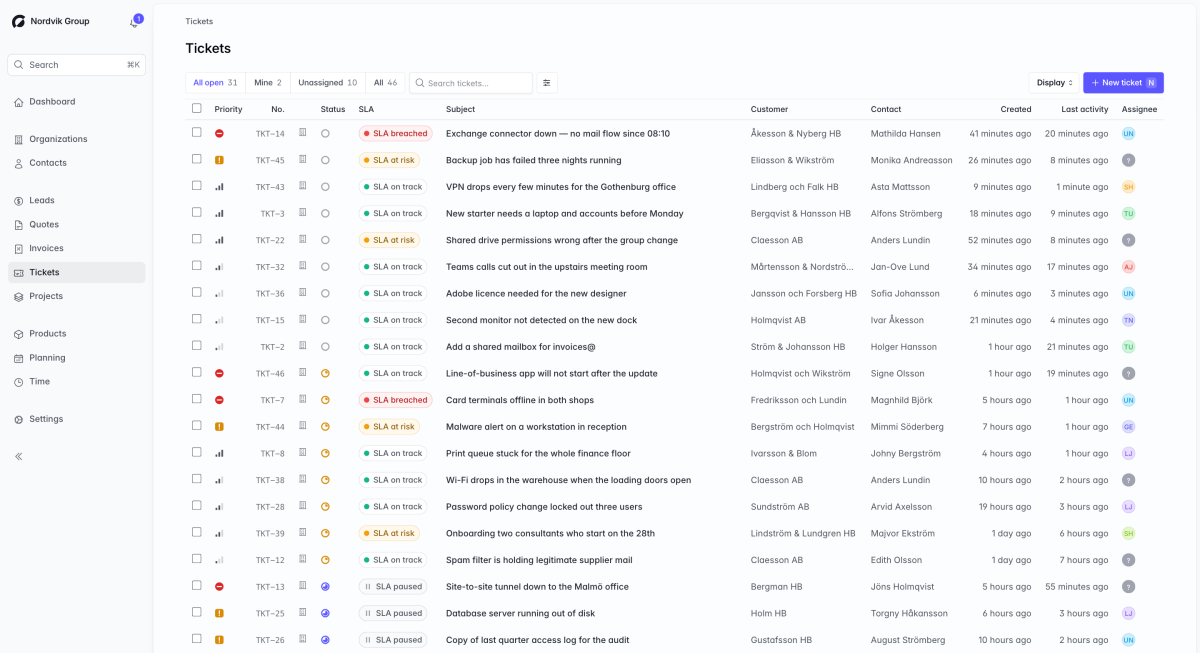The width and height of the screenshot is (1200, 653).
Task: Check the TKT-7 card terminals checkbox
Action: 197,399
